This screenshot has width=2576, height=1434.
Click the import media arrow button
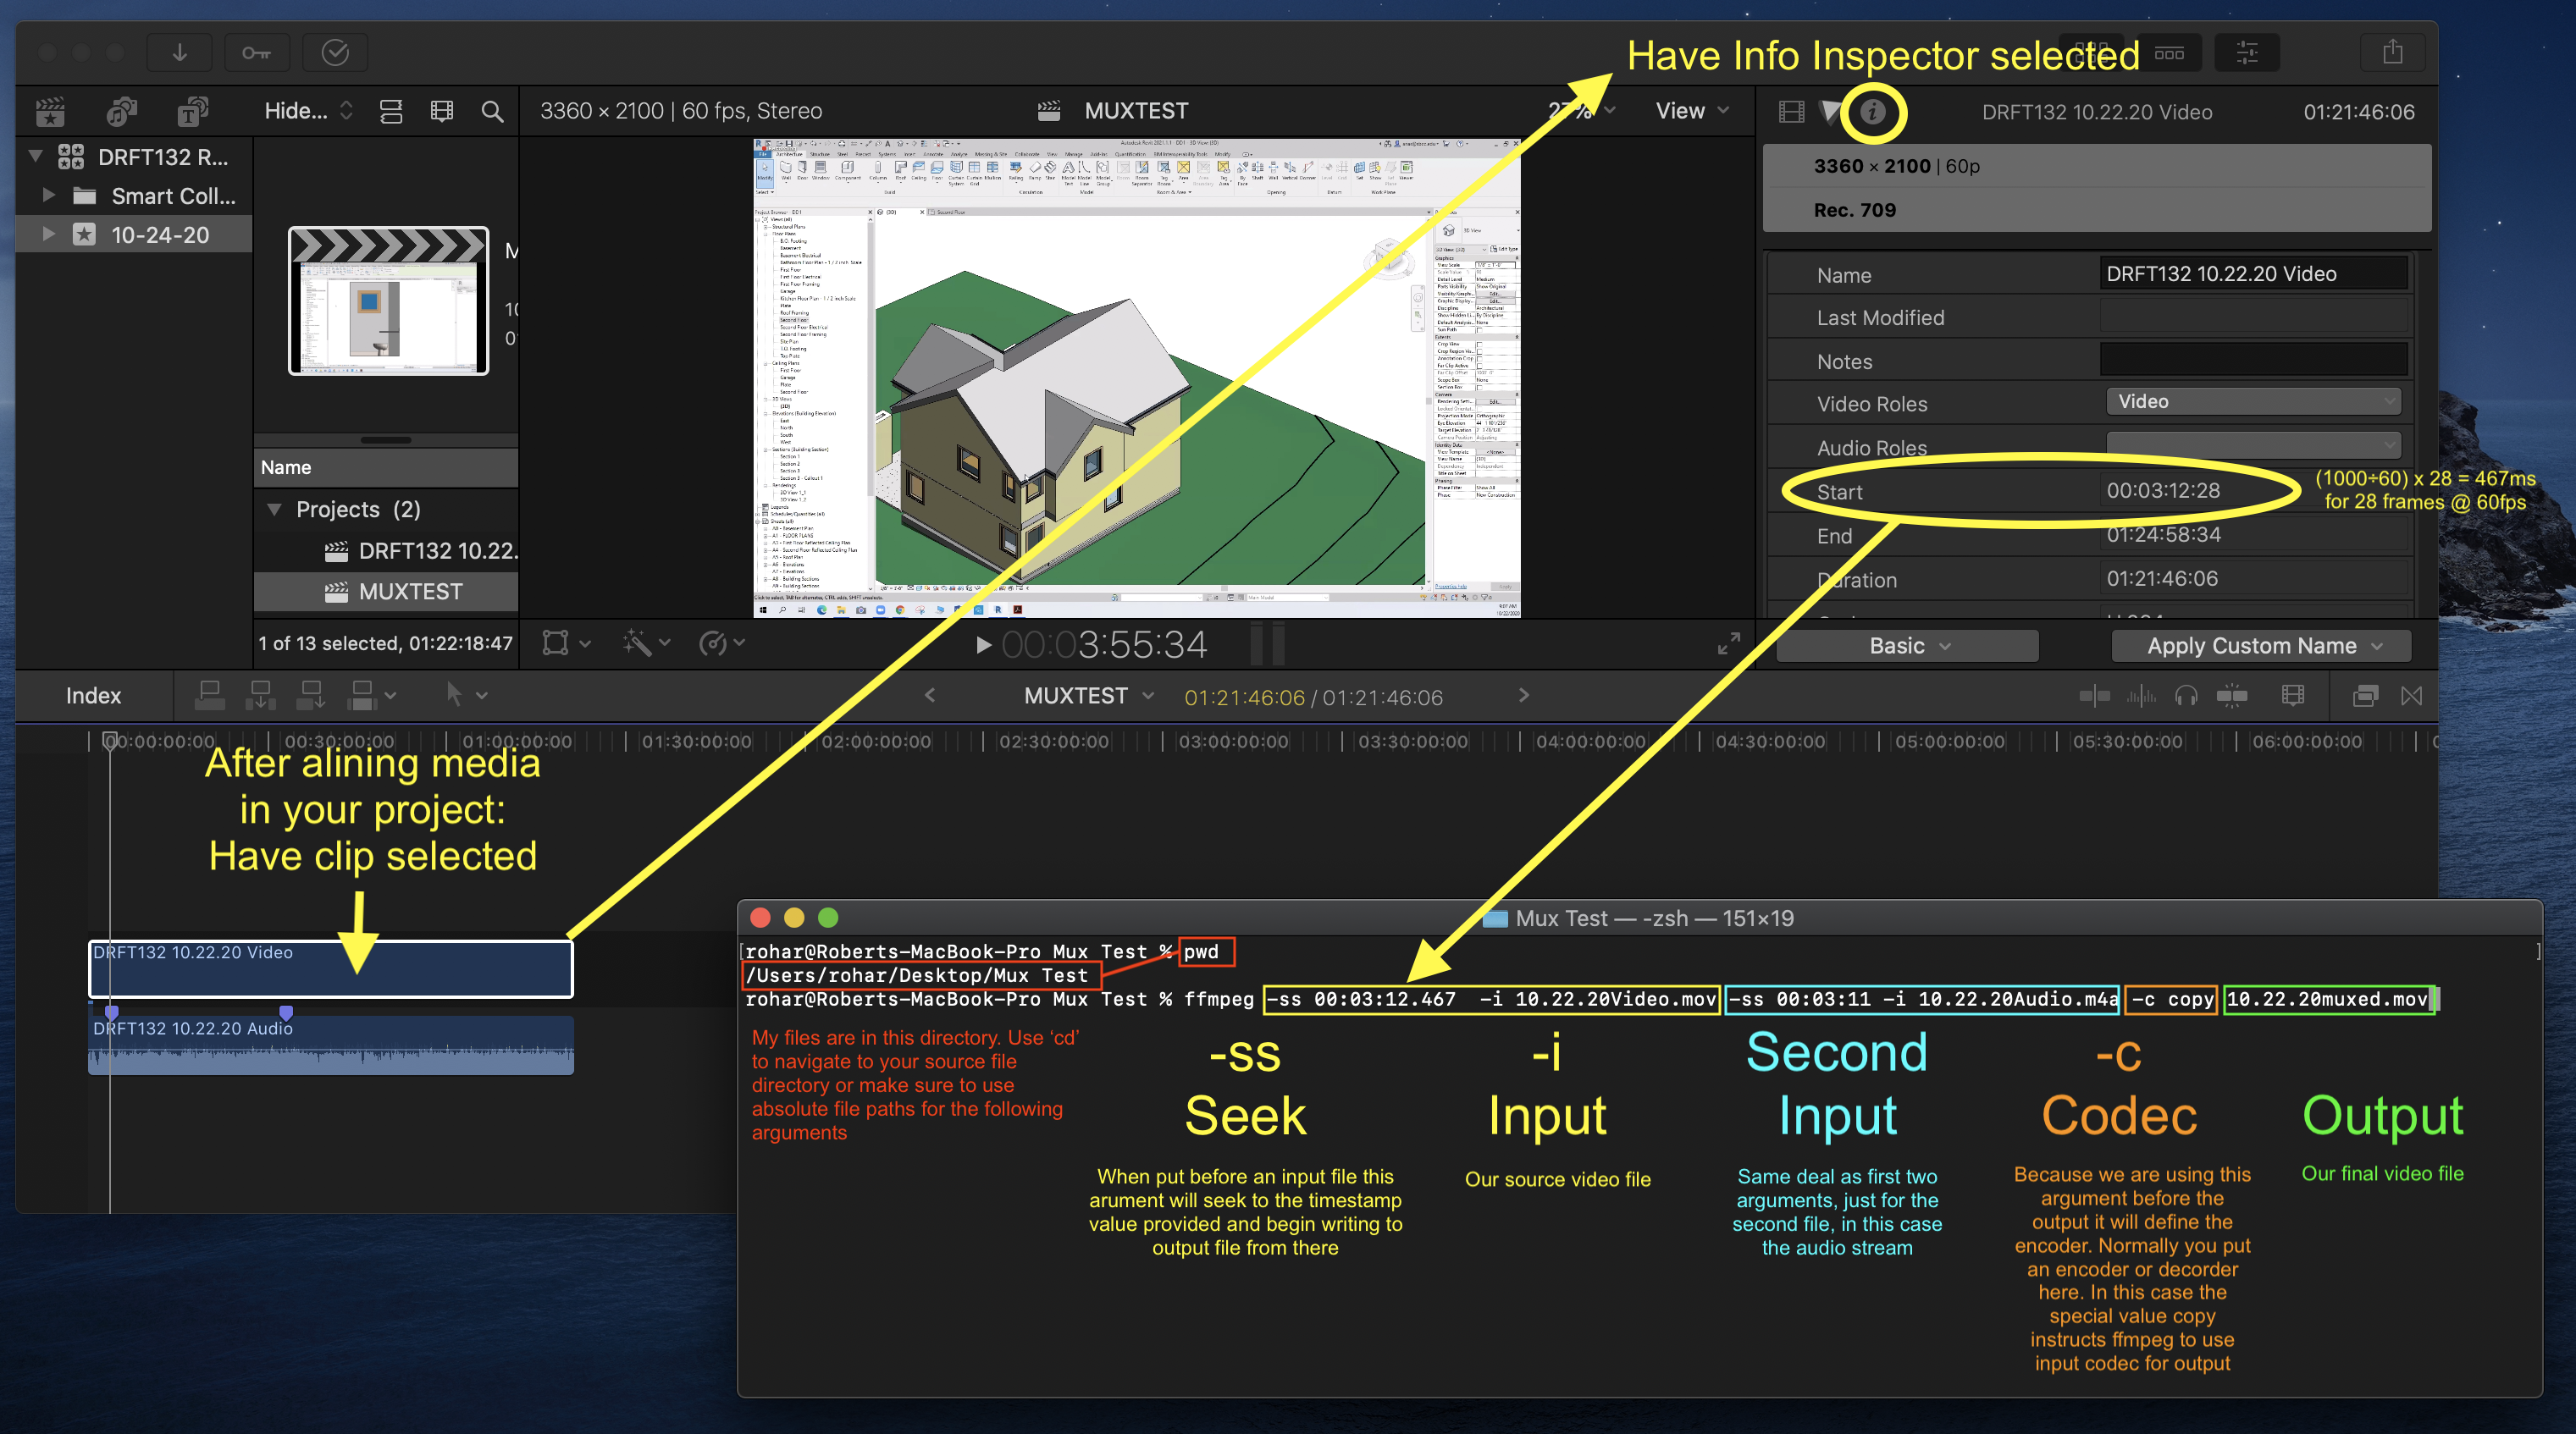click(x=180, y=53)
